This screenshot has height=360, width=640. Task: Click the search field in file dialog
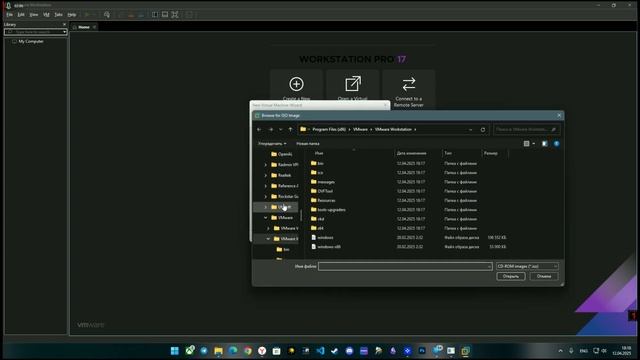coord(526,129)
